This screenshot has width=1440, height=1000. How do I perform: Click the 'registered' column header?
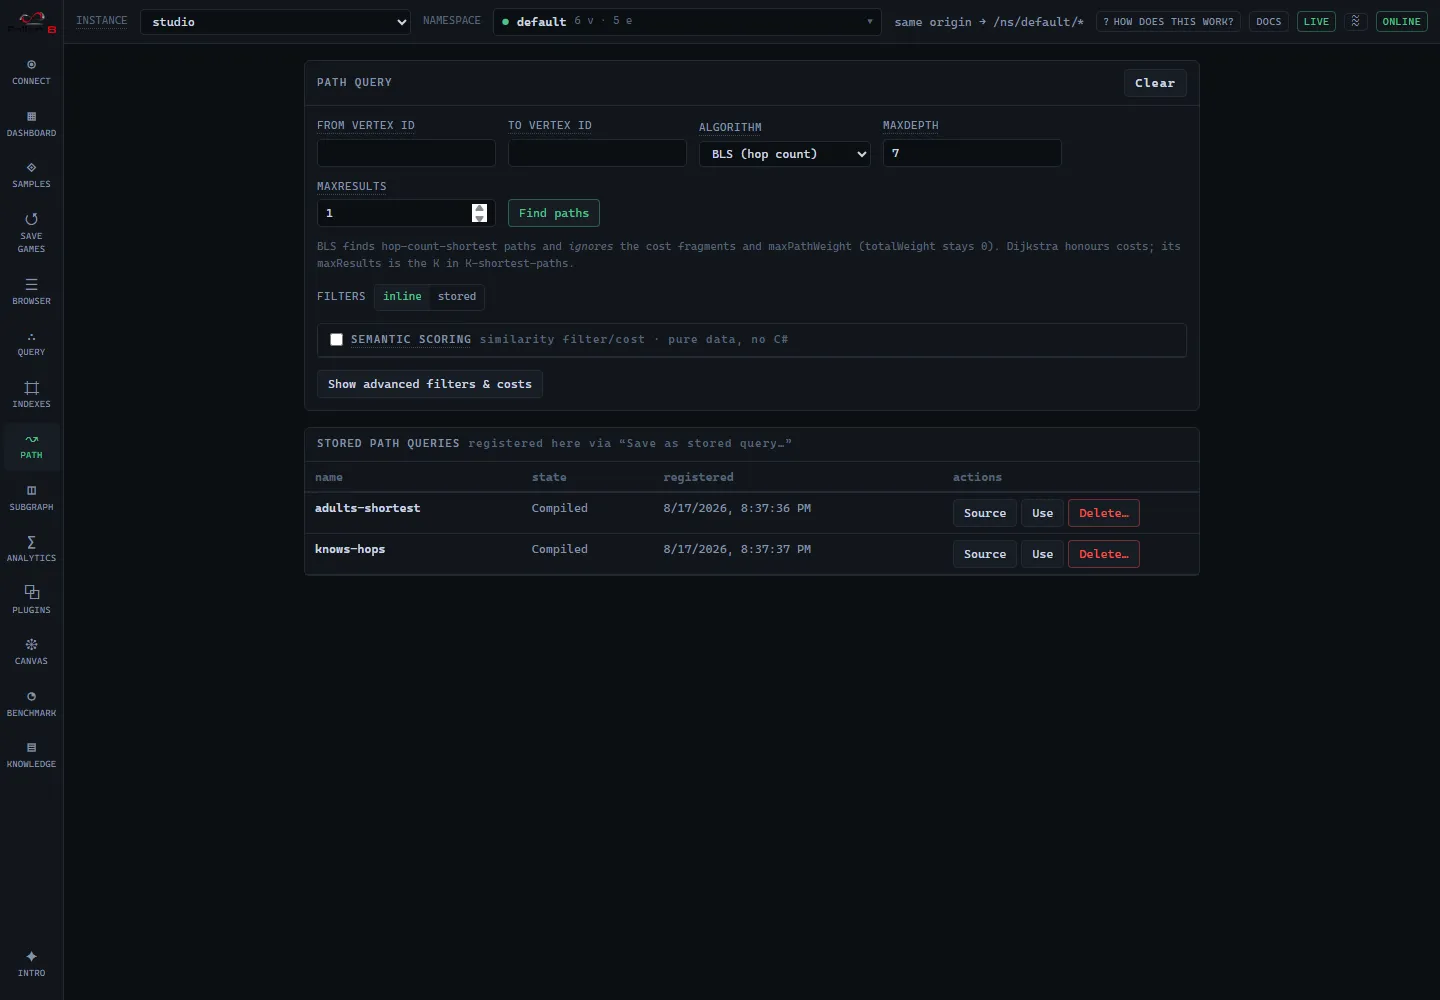pyautogui.click(x=698, y=477)
